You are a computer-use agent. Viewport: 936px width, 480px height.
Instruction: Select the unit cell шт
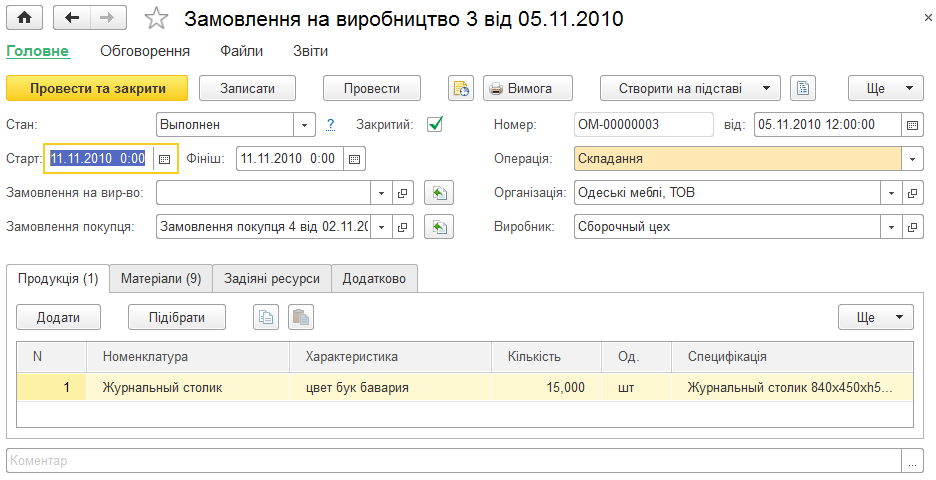coord(637,387)
